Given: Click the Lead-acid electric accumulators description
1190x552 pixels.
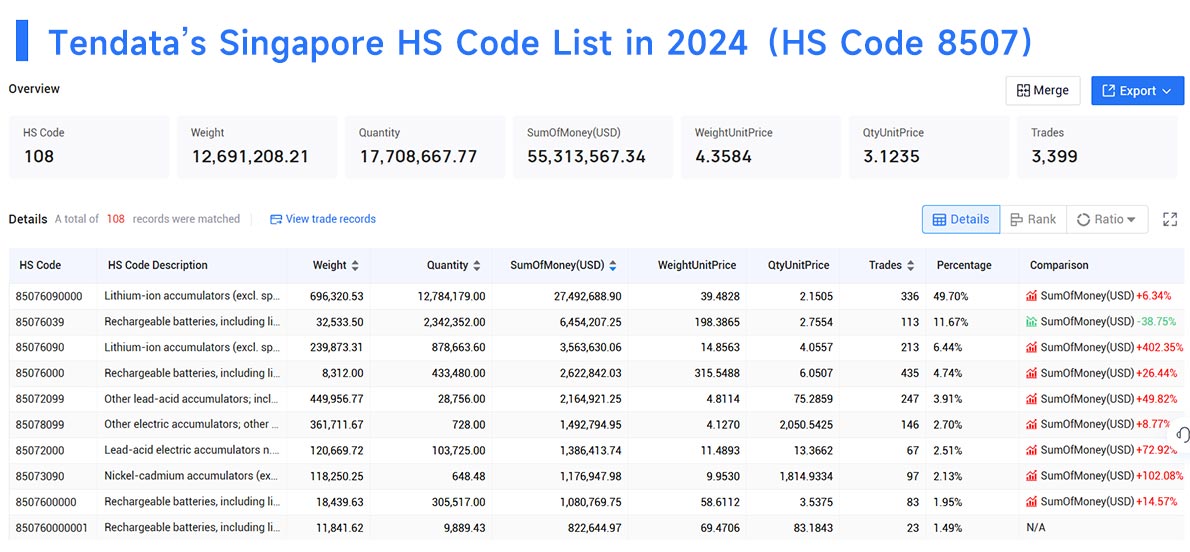Looking at the screenshot, I should coord(191,450).
